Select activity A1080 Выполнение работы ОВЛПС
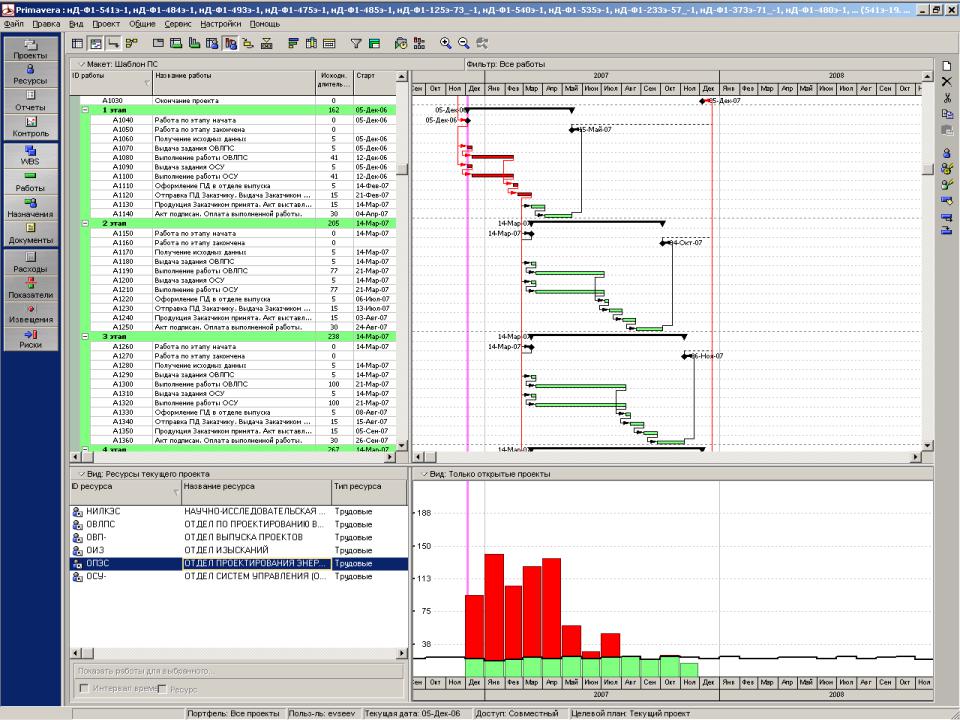Image resolution: width=960 pixels, height=720 pixels. [x=243, y=157]
